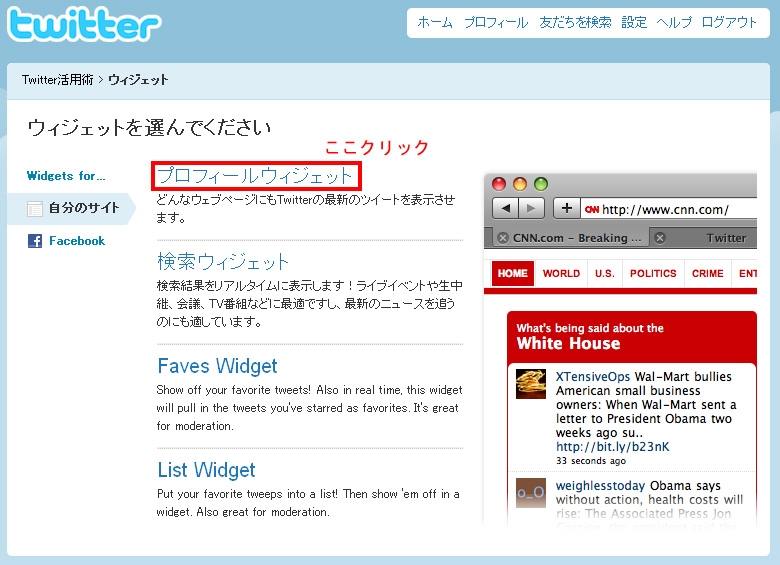Click U.S. in the CNN nav bar

(605, 274)
